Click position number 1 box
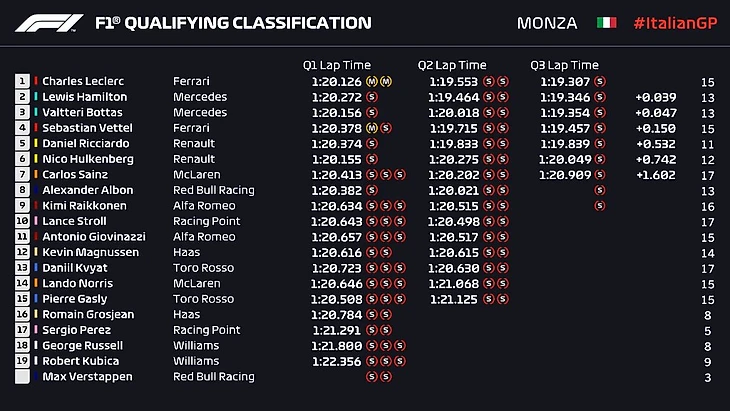 (22, 81)
